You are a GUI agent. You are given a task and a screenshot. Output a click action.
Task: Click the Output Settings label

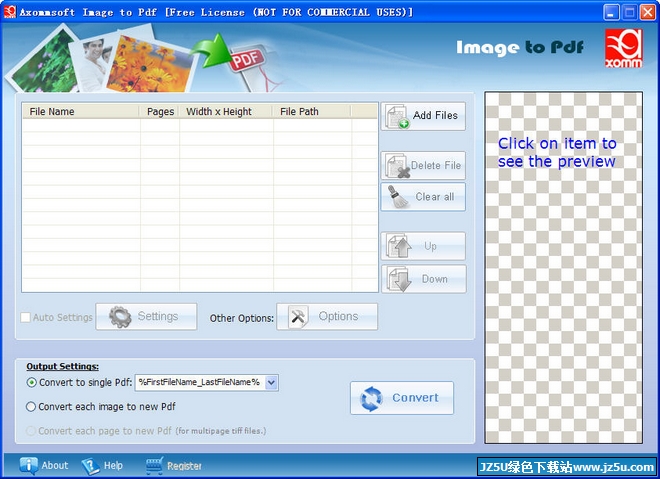[62, 366]
